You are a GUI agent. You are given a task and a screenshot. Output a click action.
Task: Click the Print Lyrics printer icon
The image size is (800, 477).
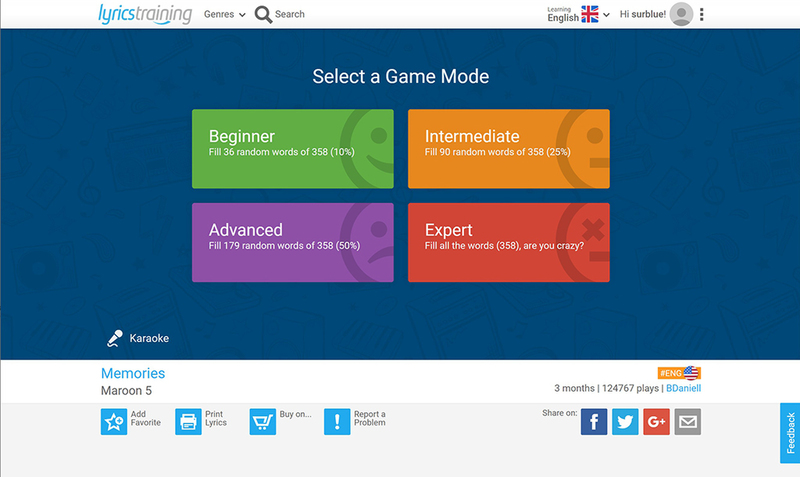(x=188, y=422)
